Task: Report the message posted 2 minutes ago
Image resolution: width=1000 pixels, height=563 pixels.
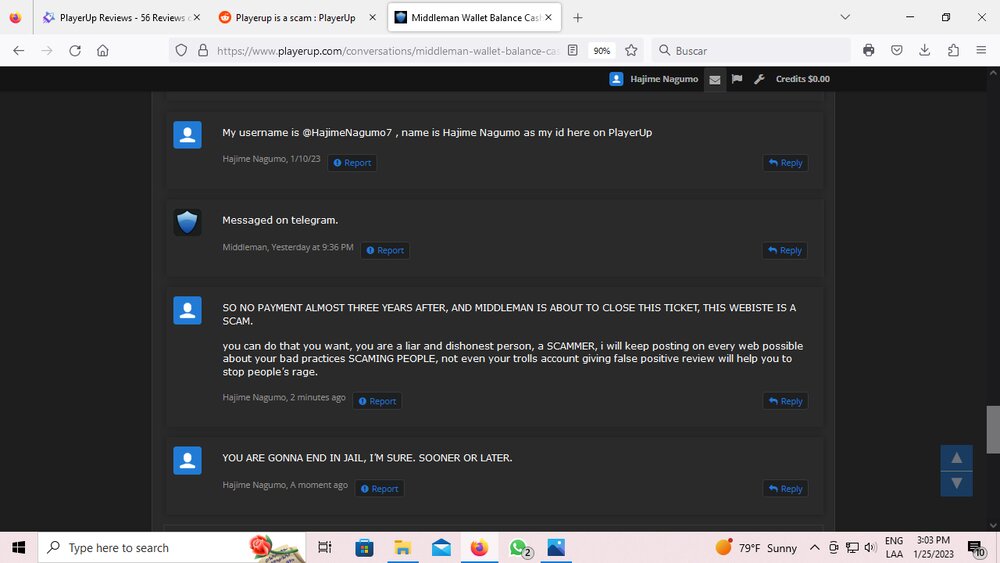Action: pos(377,401)
